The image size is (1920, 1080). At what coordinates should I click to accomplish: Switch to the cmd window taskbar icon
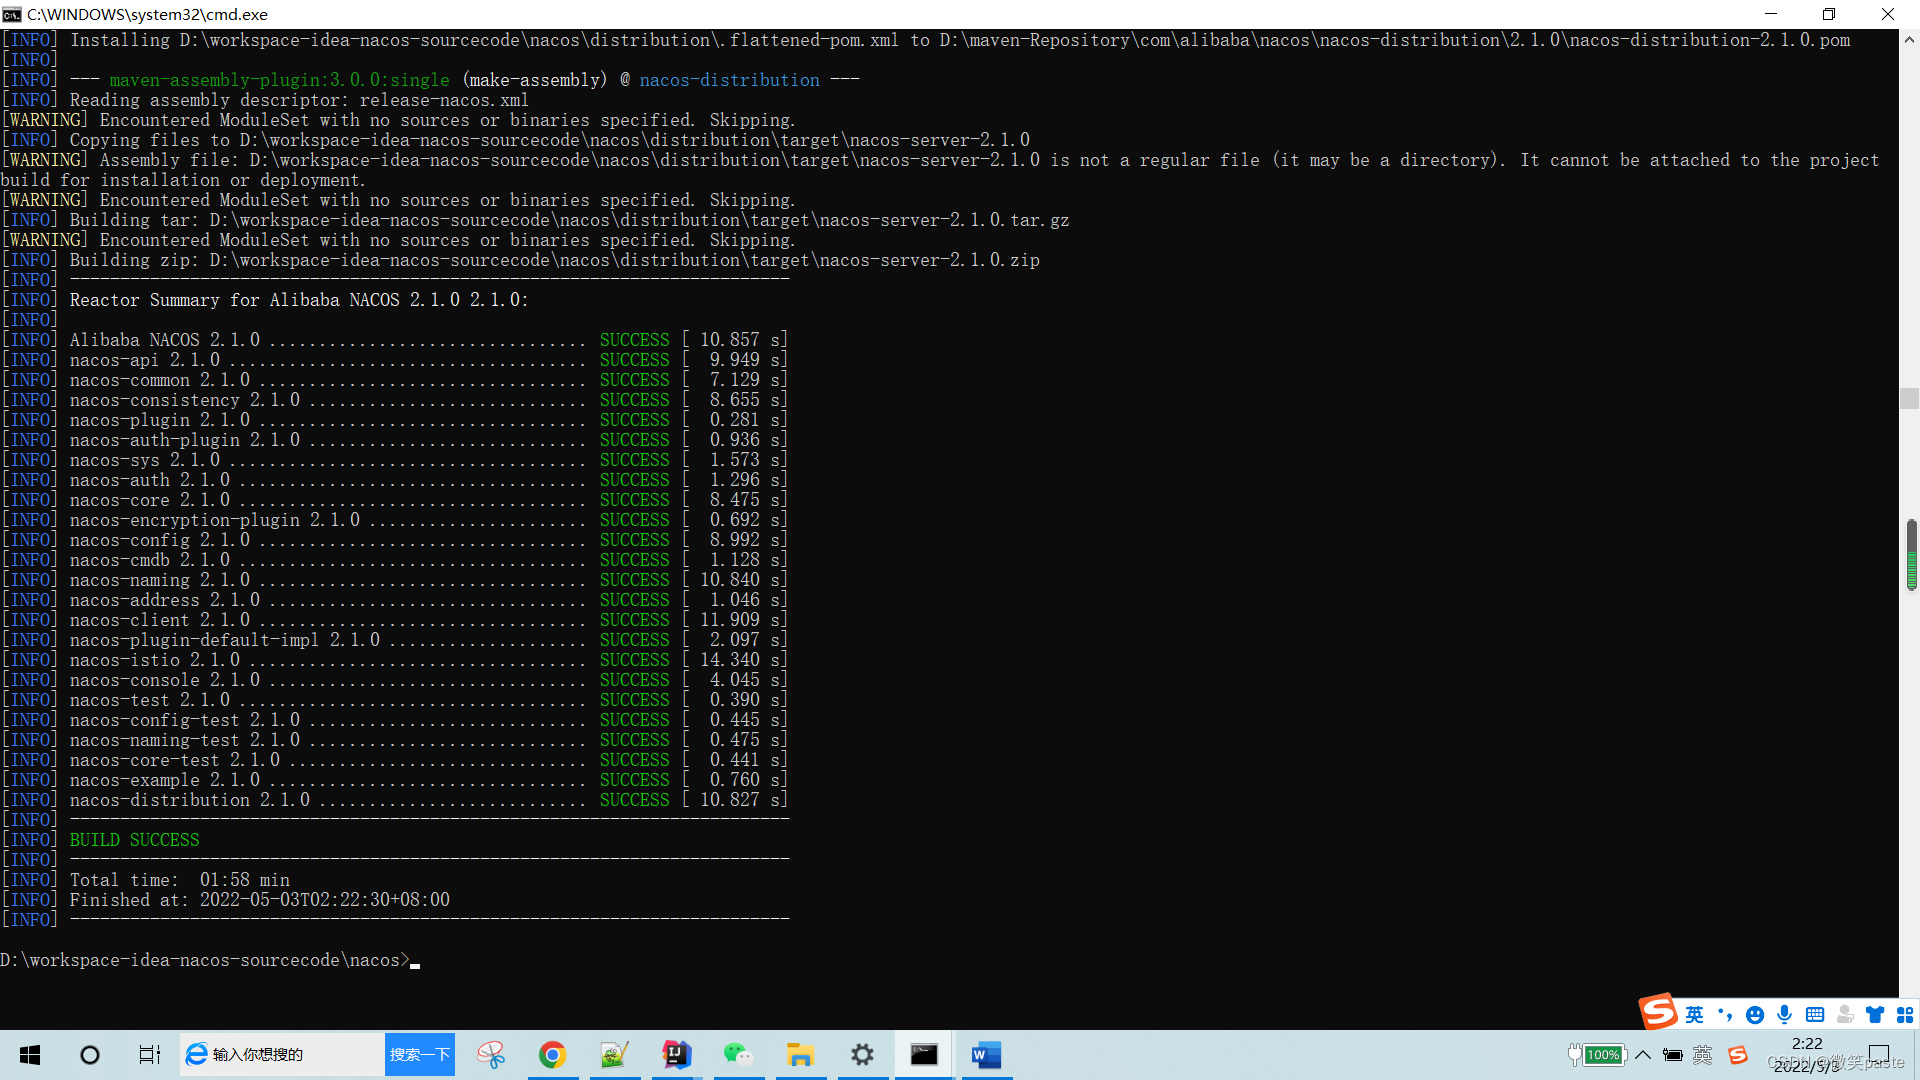tap(924, 1055)
